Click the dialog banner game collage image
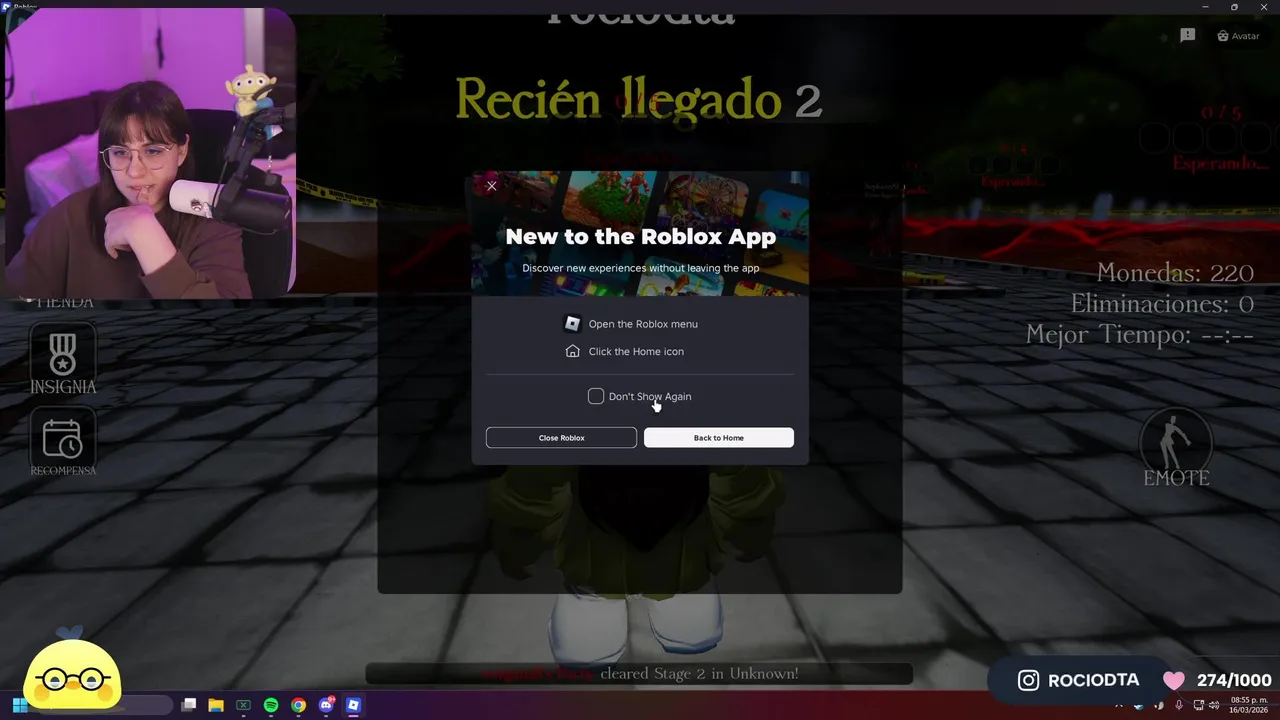 (x=640, y=233)
